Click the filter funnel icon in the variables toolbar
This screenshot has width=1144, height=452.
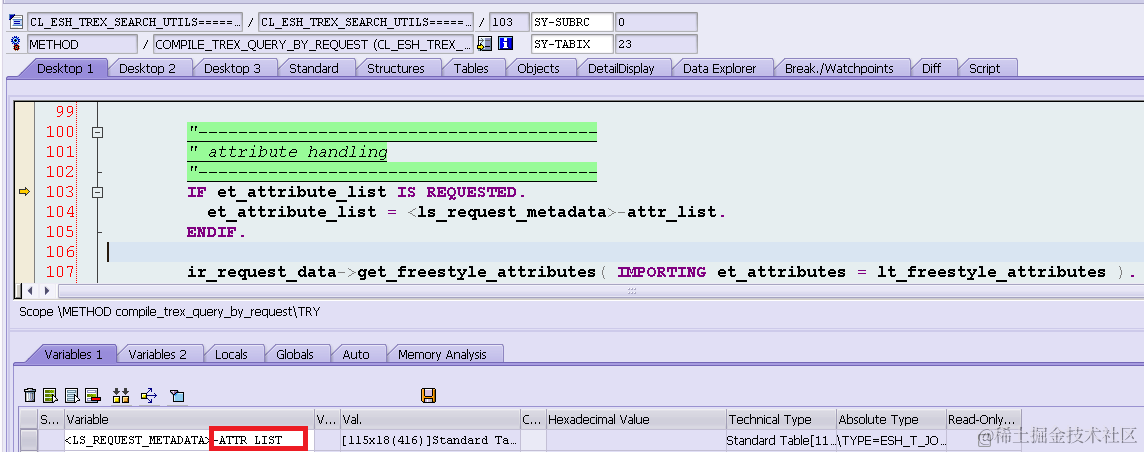tap(177, 396)
